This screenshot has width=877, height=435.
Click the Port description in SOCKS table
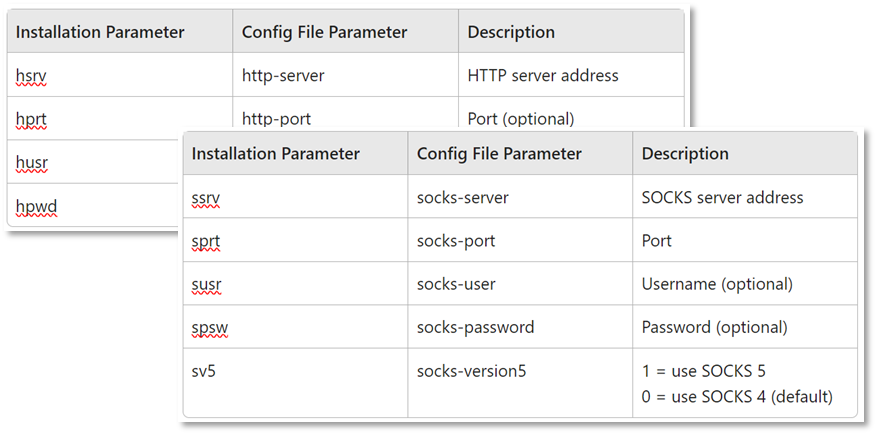(x=657, y=241)
